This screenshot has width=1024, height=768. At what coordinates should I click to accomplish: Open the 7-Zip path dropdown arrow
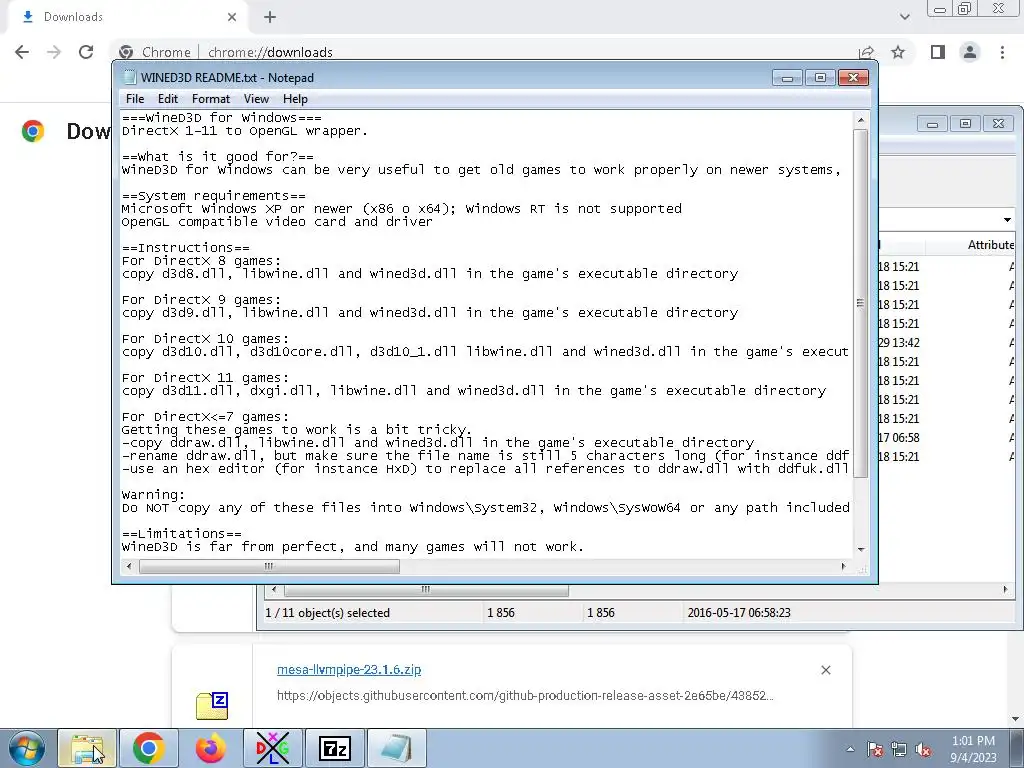[x=1007, y=219]
